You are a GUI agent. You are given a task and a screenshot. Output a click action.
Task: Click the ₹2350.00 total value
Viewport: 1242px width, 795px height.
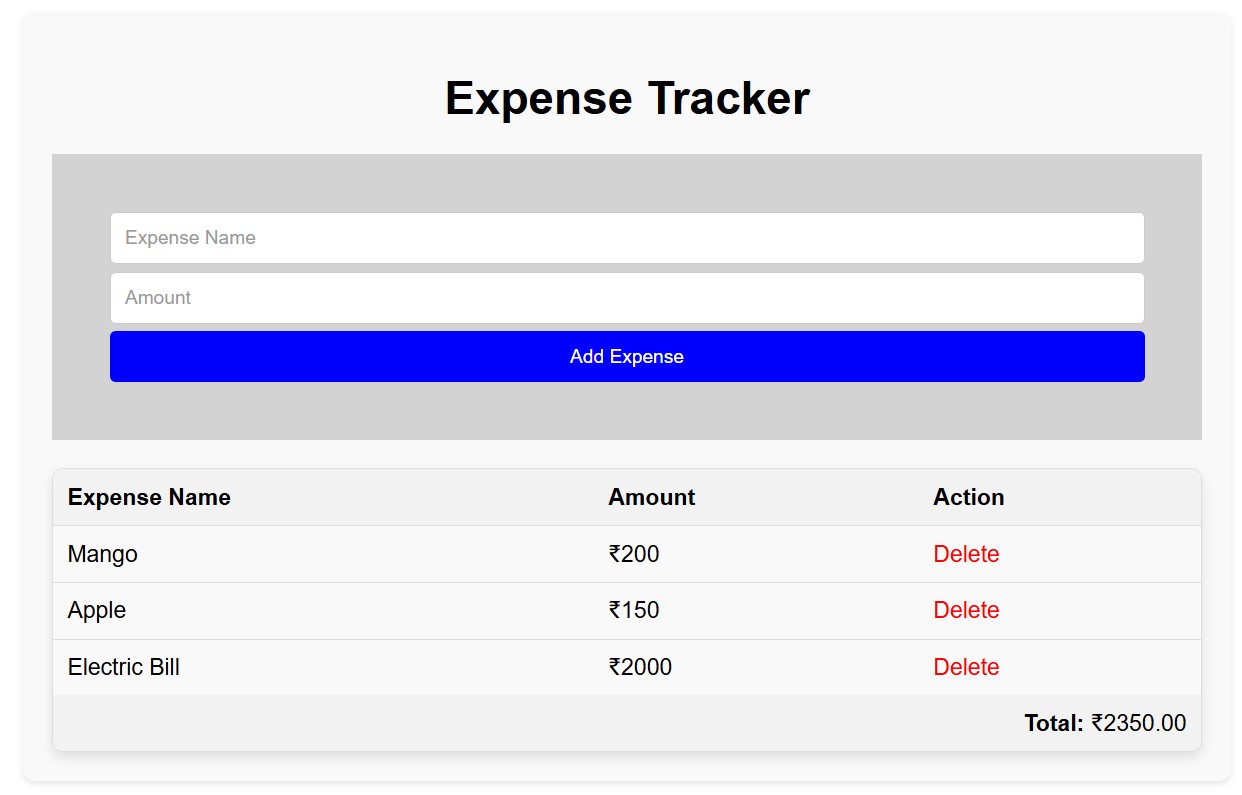[1139, 723]
